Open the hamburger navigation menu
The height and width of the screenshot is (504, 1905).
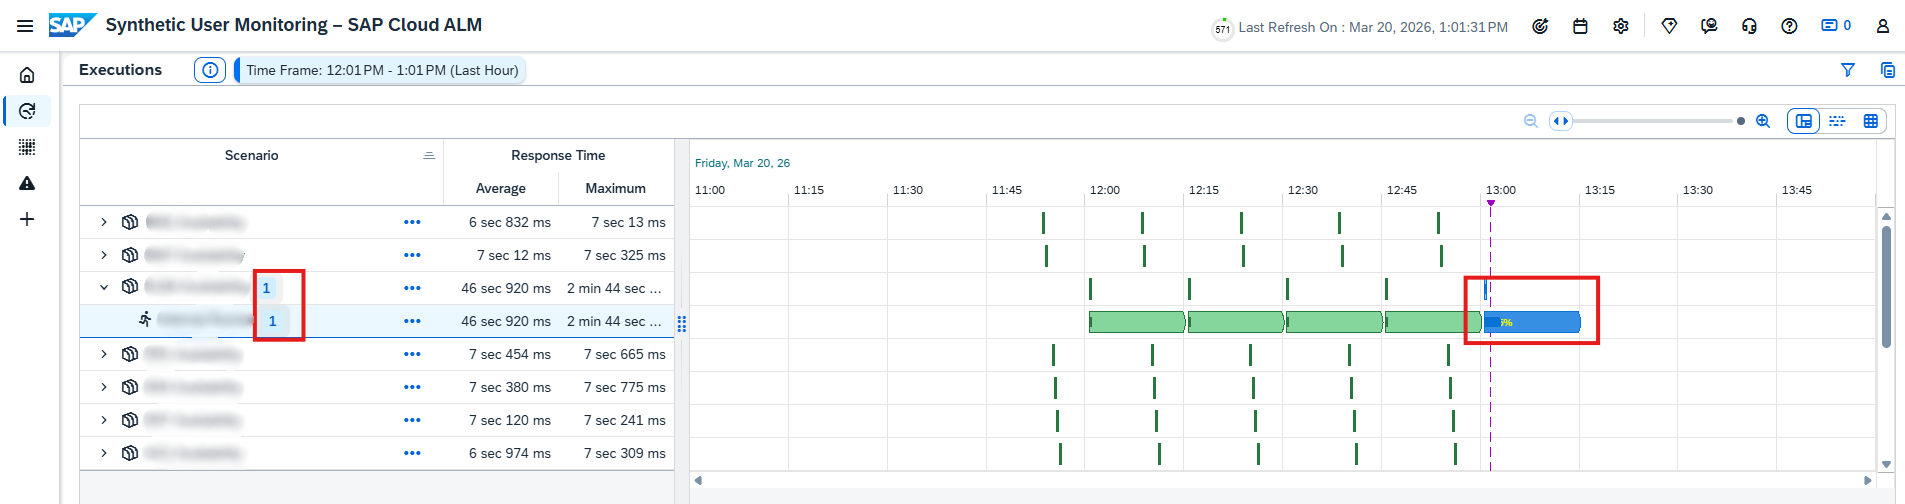(25, 26)
